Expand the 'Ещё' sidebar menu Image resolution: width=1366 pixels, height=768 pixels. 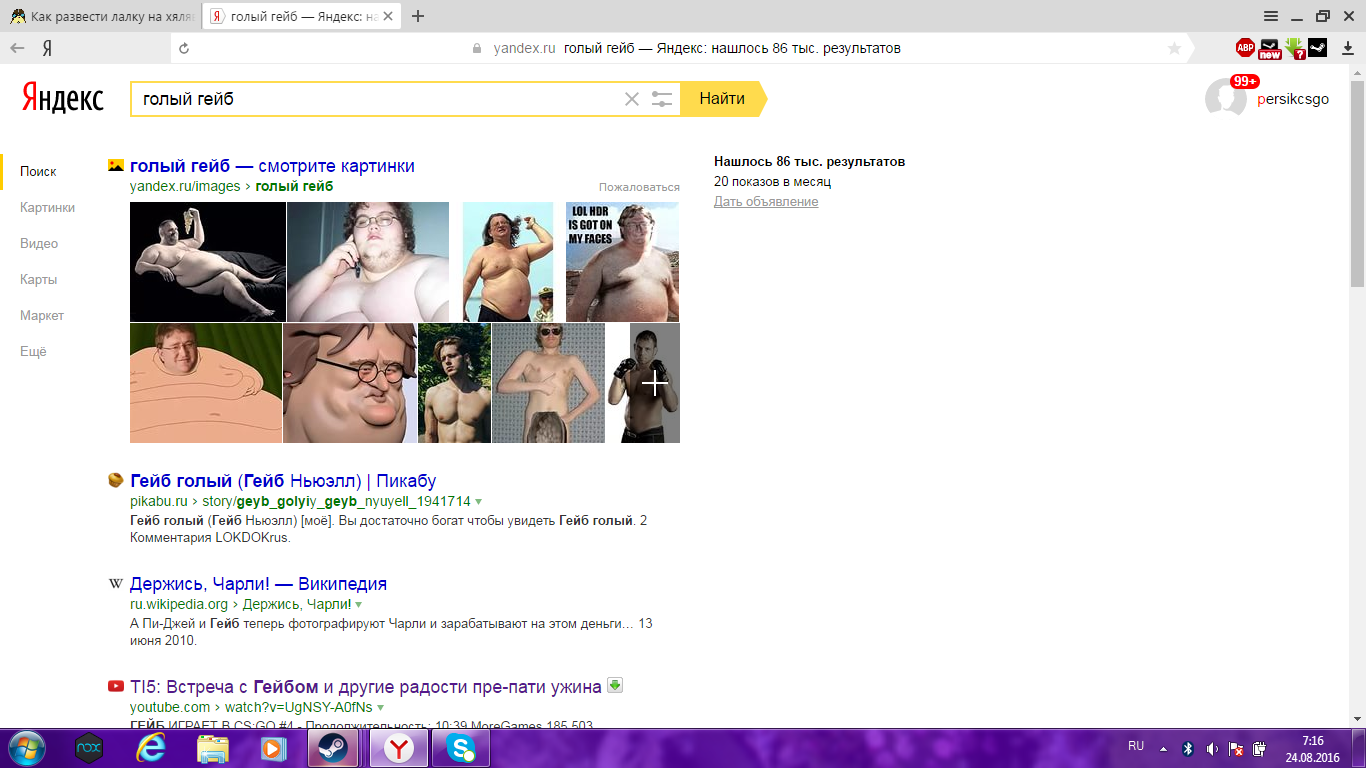tap(33, 352)
